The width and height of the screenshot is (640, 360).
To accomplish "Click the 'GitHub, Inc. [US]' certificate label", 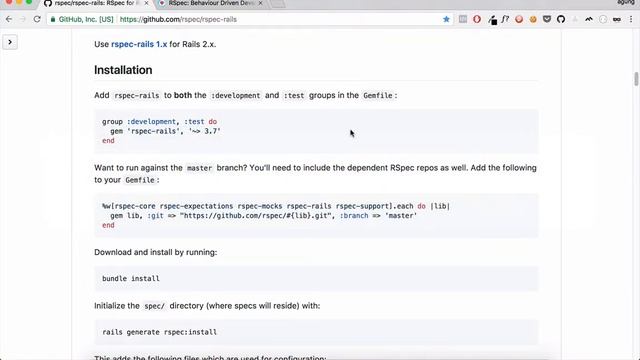I will [x=86, y=19].
